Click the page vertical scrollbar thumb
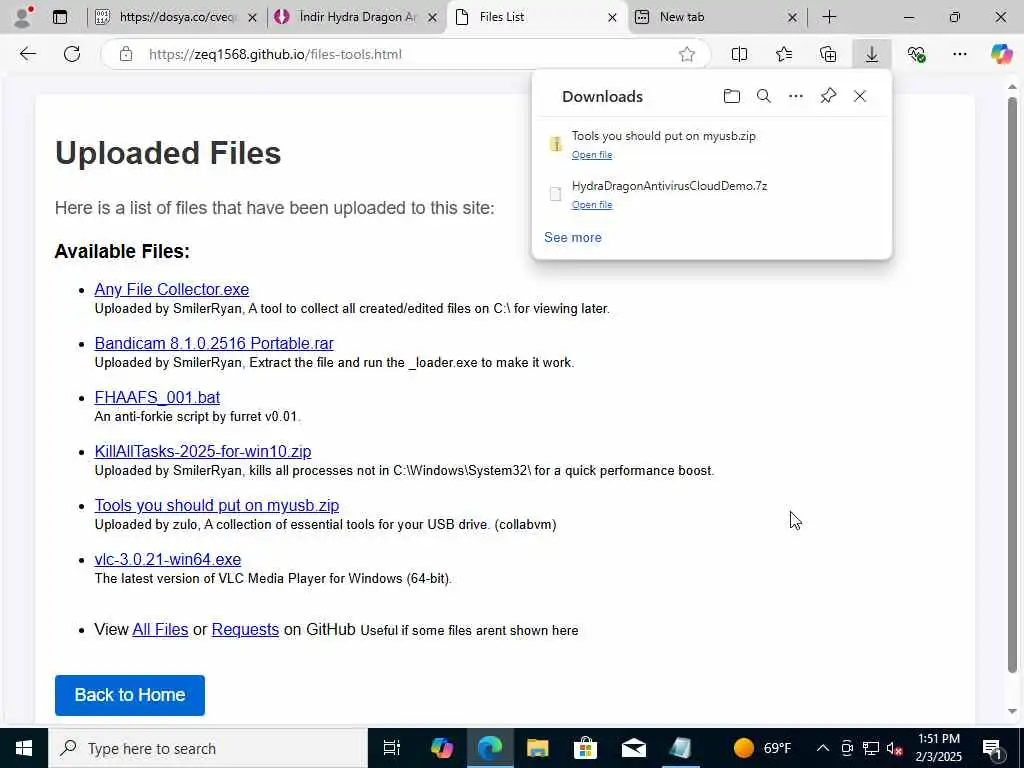This screenshot has width=1024, height=768. coord(1012,385)
